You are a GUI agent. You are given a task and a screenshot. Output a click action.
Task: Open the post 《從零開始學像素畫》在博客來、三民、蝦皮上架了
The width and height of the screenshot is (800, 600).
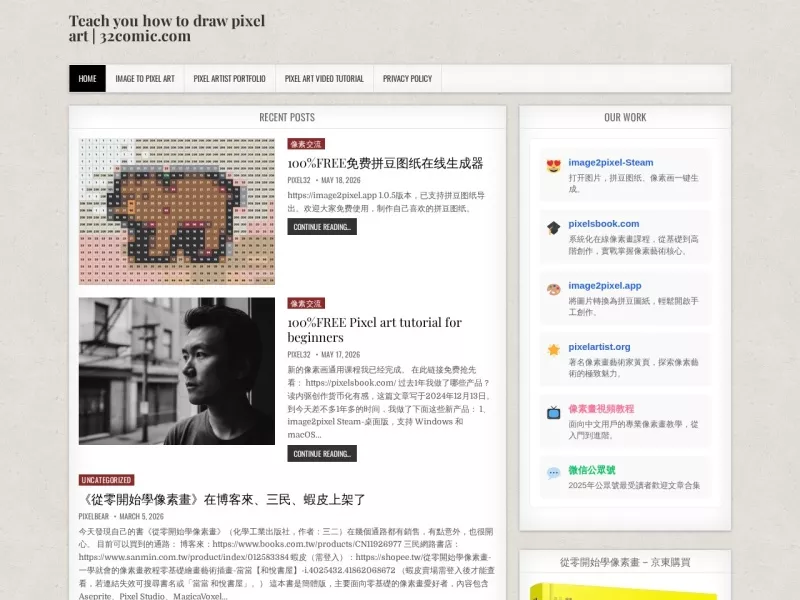222,499
